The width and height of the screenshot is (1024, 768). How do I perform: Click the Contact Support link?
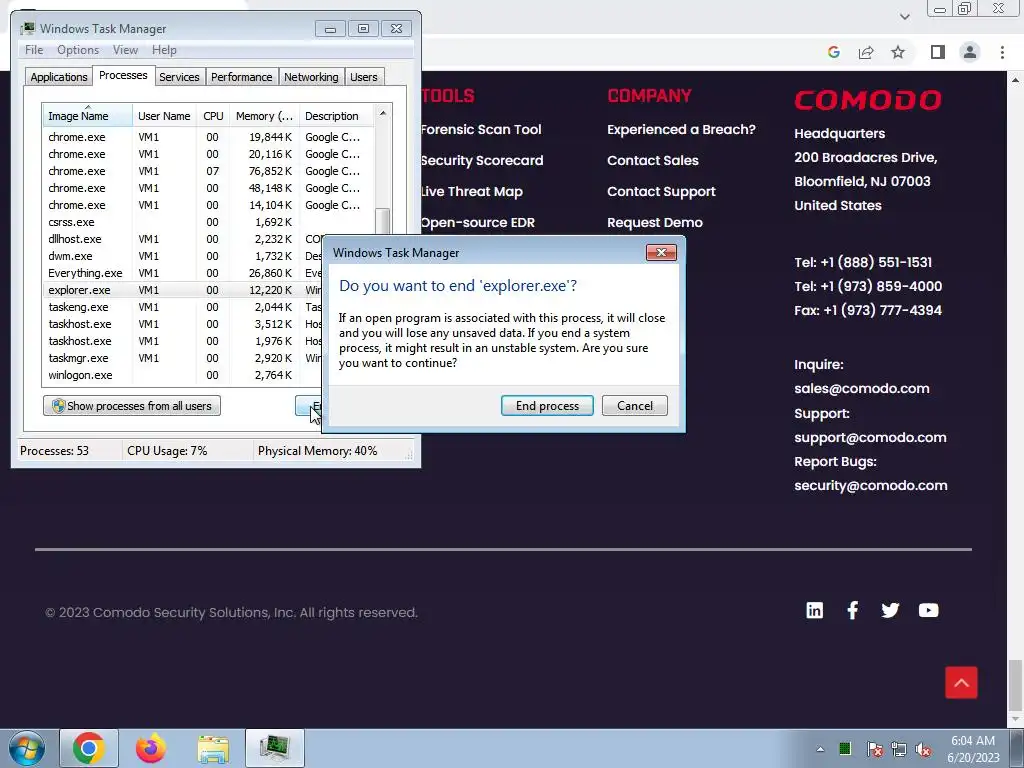click(662, 191)
